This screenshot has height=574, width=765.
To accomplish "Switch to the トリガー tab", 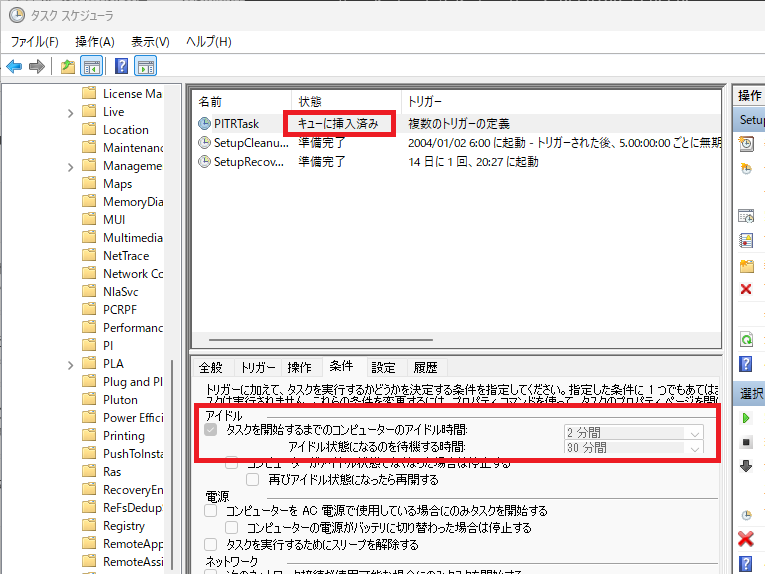I will tap(258, 367).
